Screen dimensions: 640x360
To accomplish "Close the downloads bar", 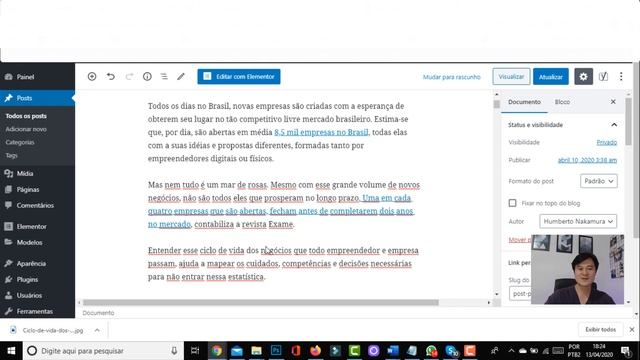I will [x=632, y=329].
